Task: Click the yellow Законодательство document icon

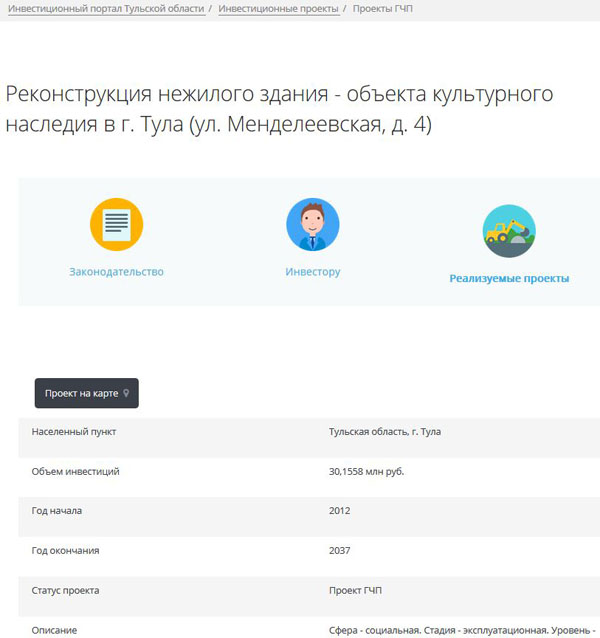Action: [x=116, y=224]
